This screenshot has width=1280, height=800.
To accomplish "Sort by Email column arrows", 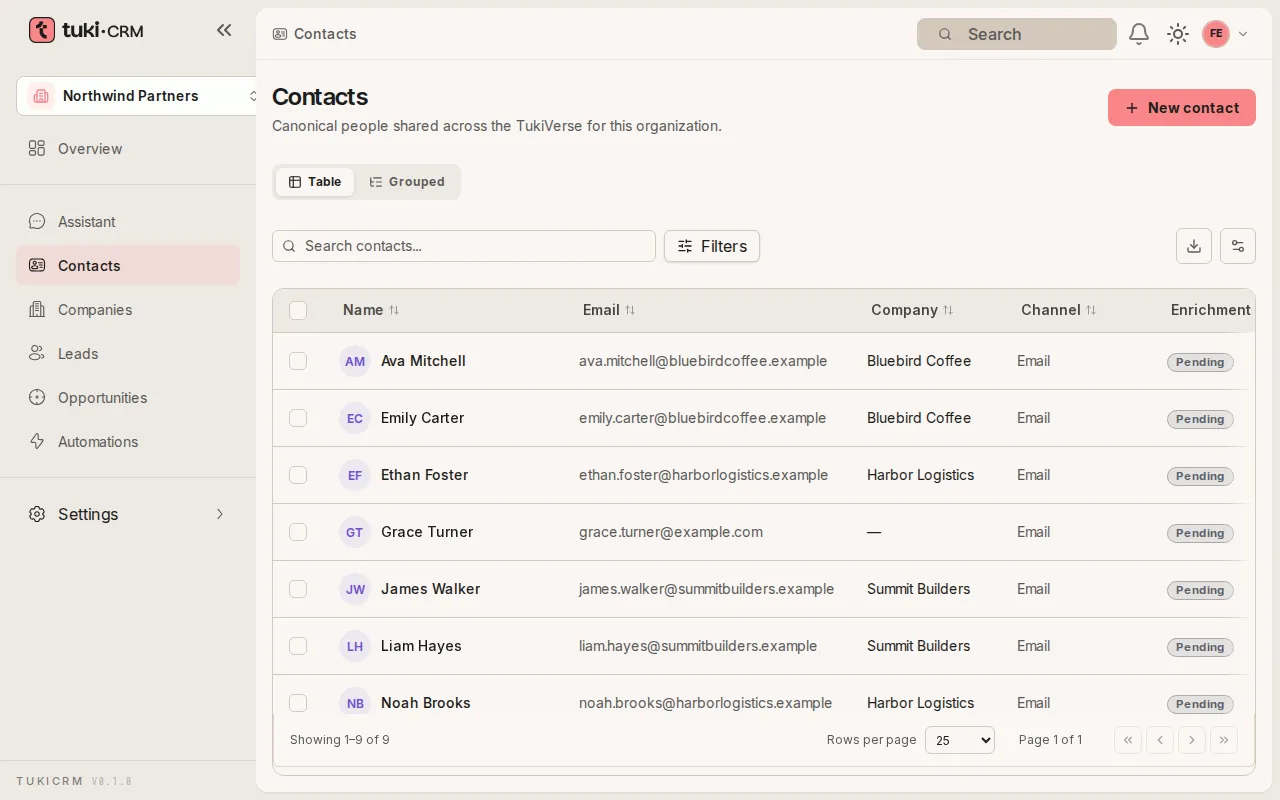I will coord(630,310).
